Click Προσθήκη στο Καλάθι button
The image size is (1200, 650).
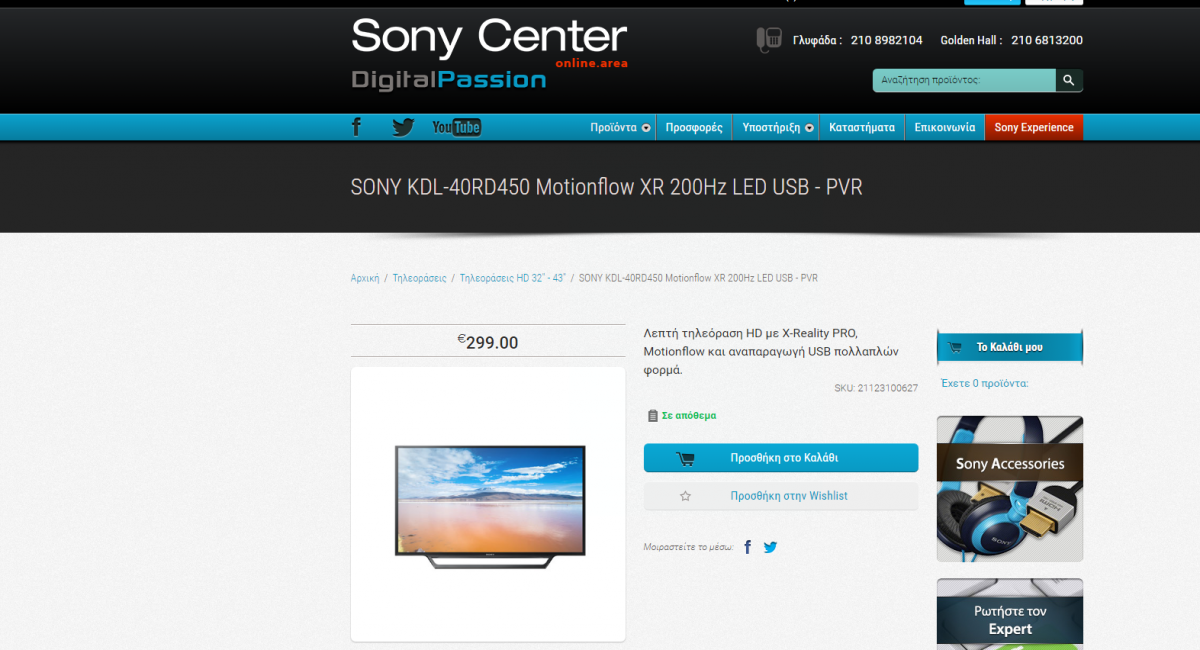tap(781, 458)
